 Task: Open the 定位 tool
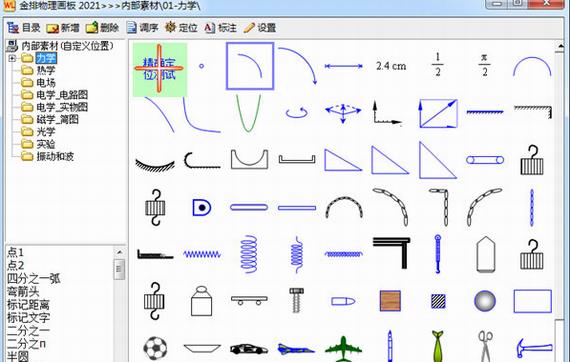coord(181,28)
